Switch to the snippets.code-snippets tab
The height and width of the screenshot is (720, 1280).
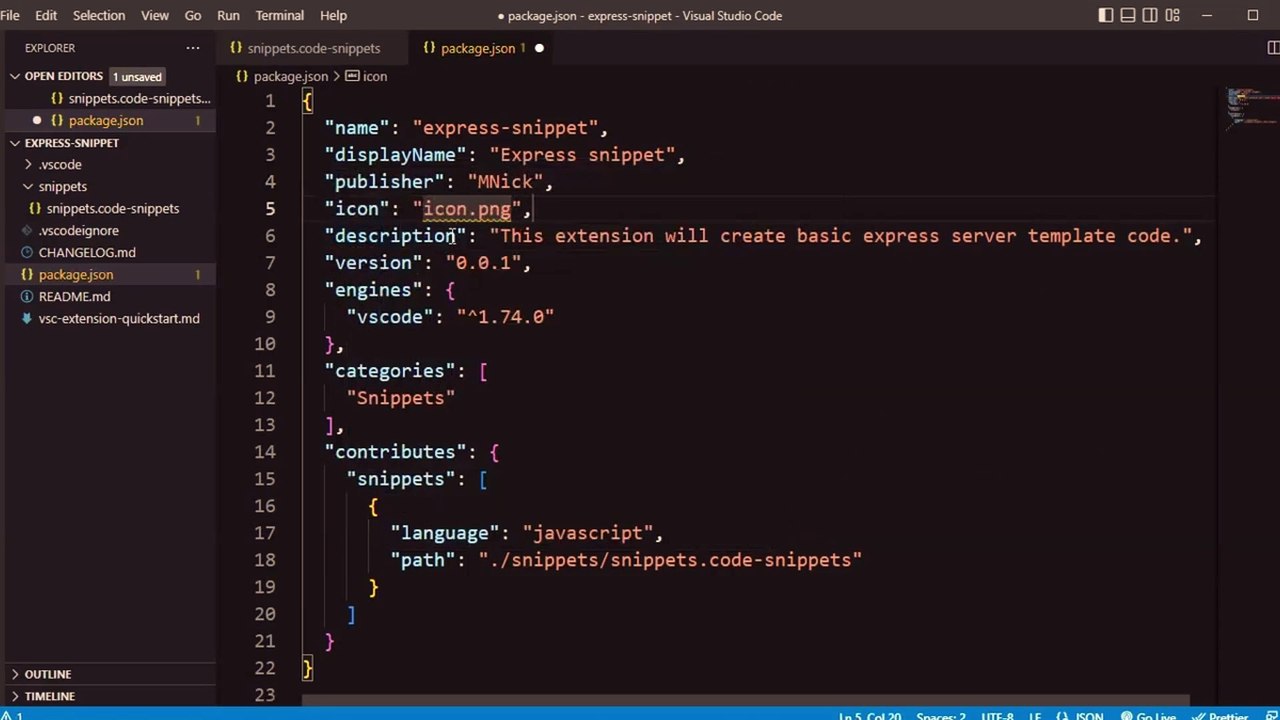(313, 48)
